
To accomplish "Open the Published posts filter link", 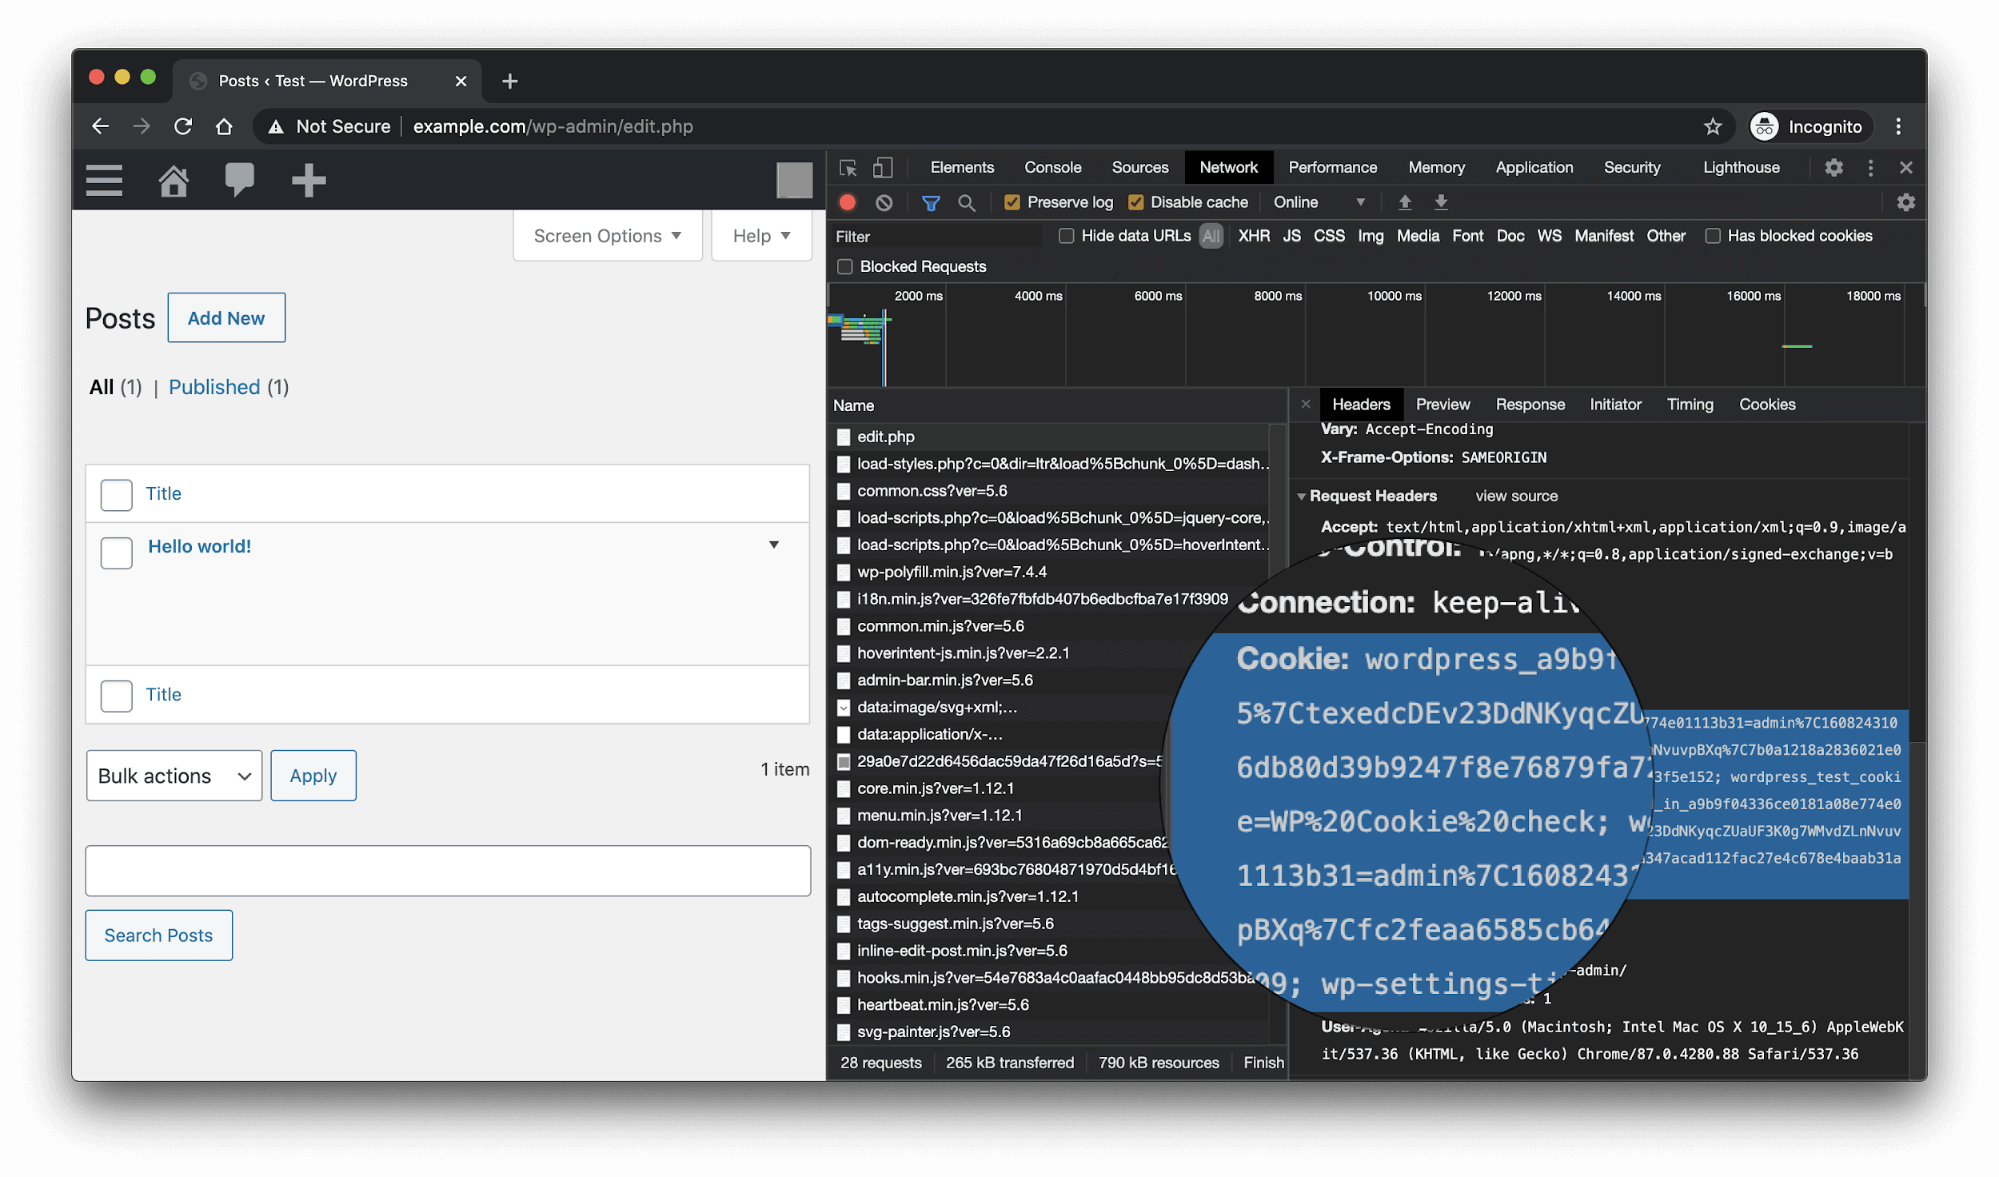I will coord(214,387).
